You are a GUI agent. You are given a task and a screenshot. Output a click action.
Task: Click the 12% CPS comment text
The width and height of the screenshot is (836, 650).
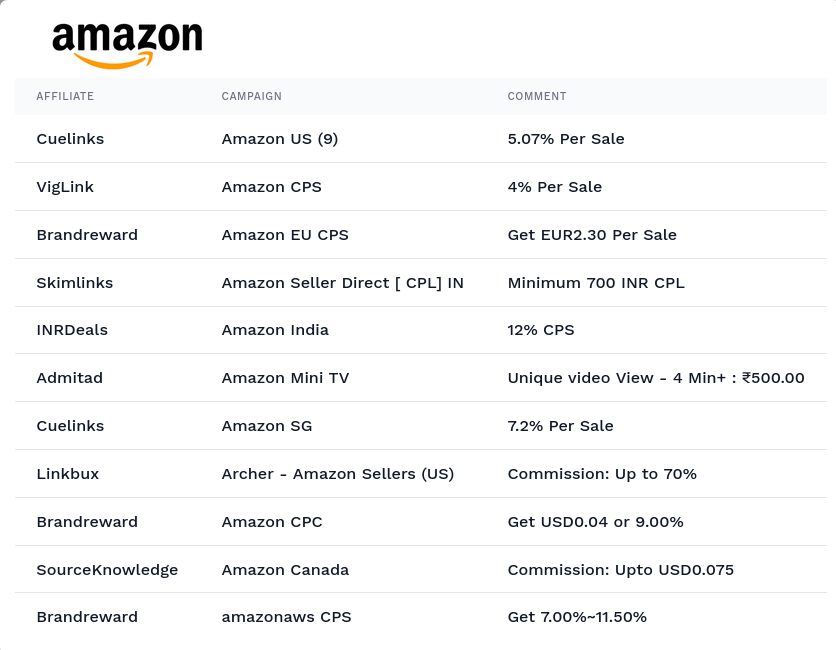click(541, 330)
